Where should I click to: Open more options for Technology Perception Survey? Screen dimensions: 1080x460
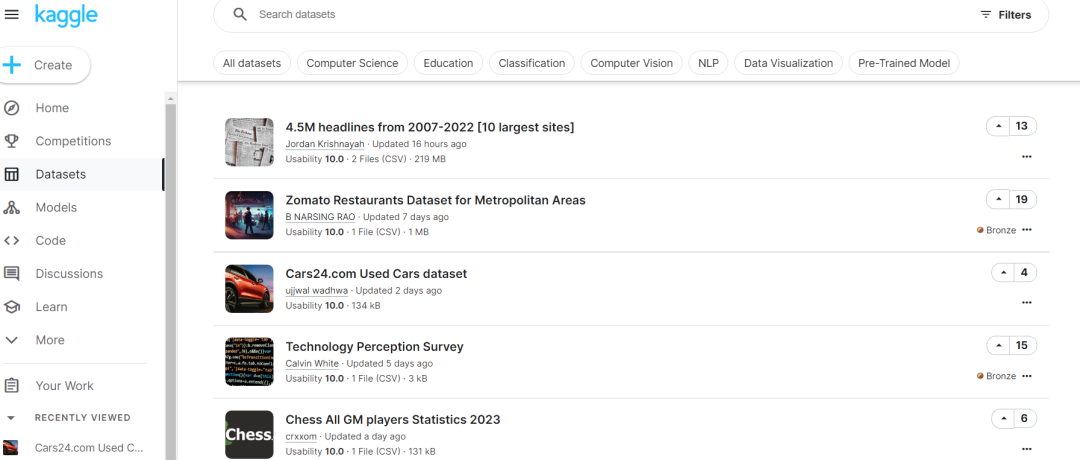(1027, 376)
